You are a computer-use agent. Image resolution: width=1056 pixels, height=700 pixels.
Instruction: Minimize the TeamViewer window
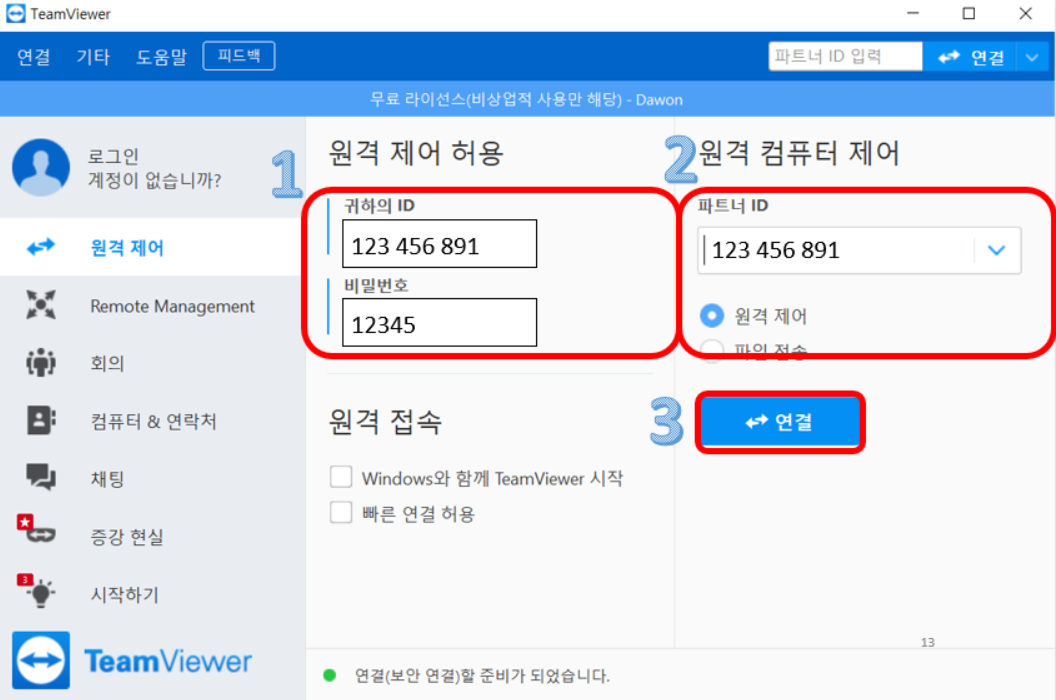tap(913, 13)
